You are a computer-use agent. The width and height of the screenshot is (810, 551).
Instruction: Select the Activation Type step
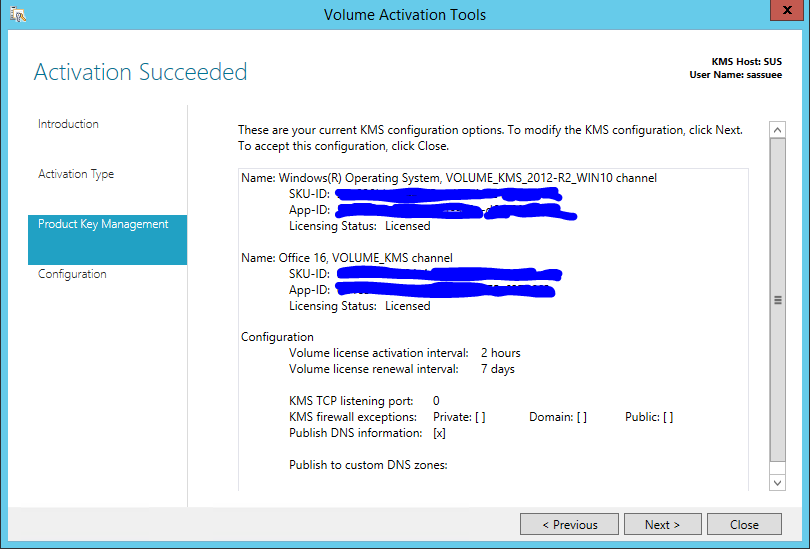[76, 174]
